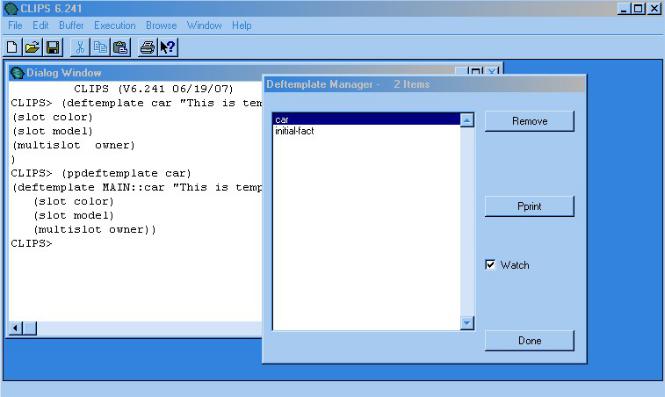Click the Dialog Window horizontal scrollbar thumb
The image size is (665, 397).
tap(30, 328)
